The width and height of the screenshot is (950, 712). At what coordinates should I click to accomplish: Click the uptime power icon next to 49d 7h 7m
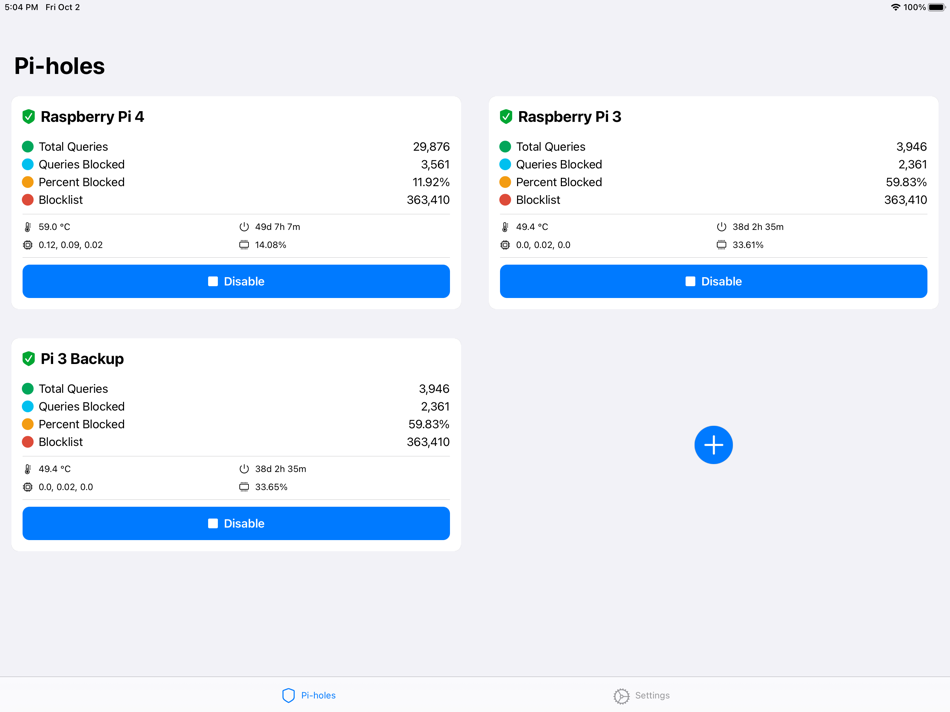(x=244, y=227)
